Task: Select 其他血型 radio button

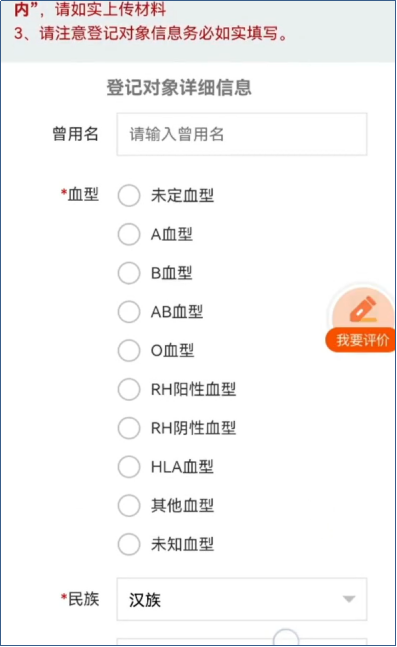Action: 129,506
